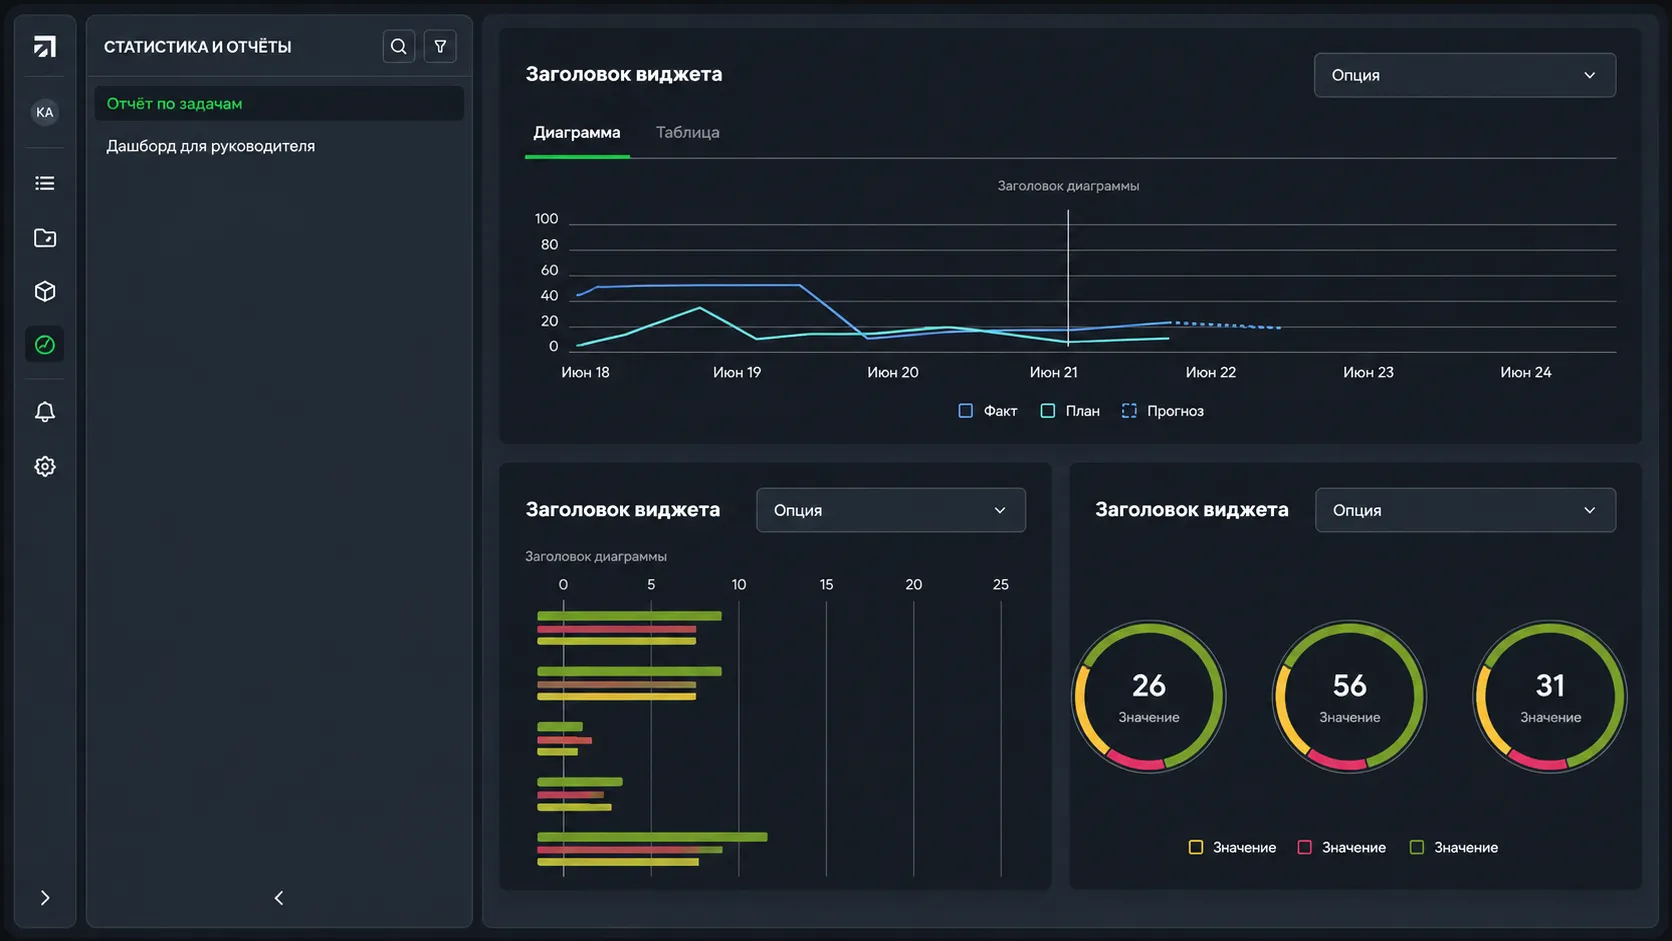Open the search icon in Статистика panel

click(x=398, y=46)
